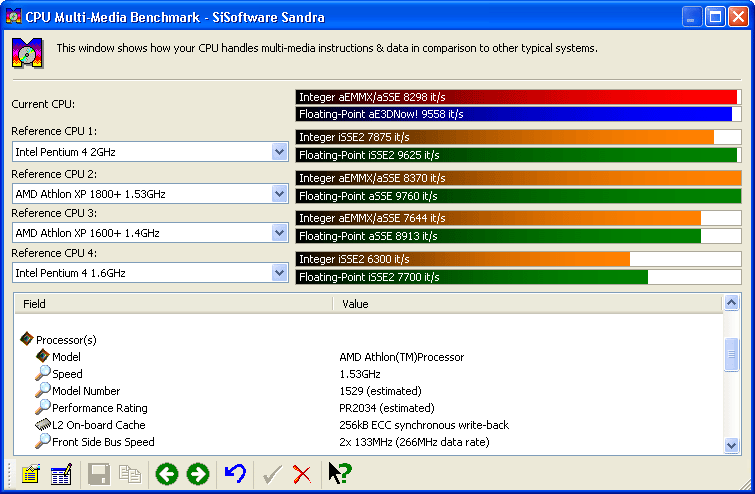Click the Processor(s) chip icon
755x494 pixels.
pyautogui.click(x=26, y=338)
